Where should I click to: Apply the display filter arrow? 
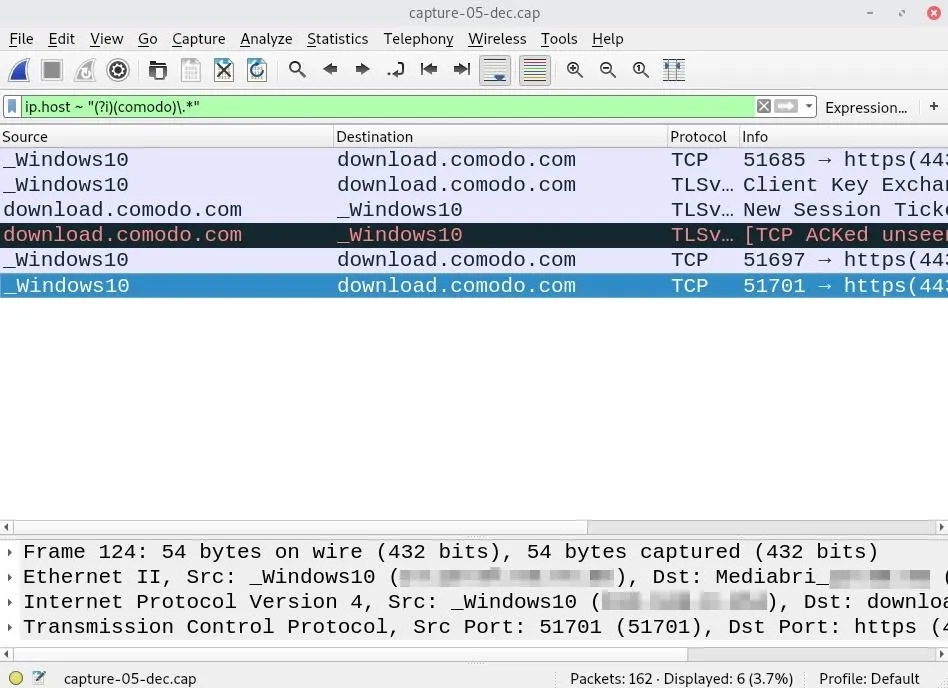(x=786, y=106)
